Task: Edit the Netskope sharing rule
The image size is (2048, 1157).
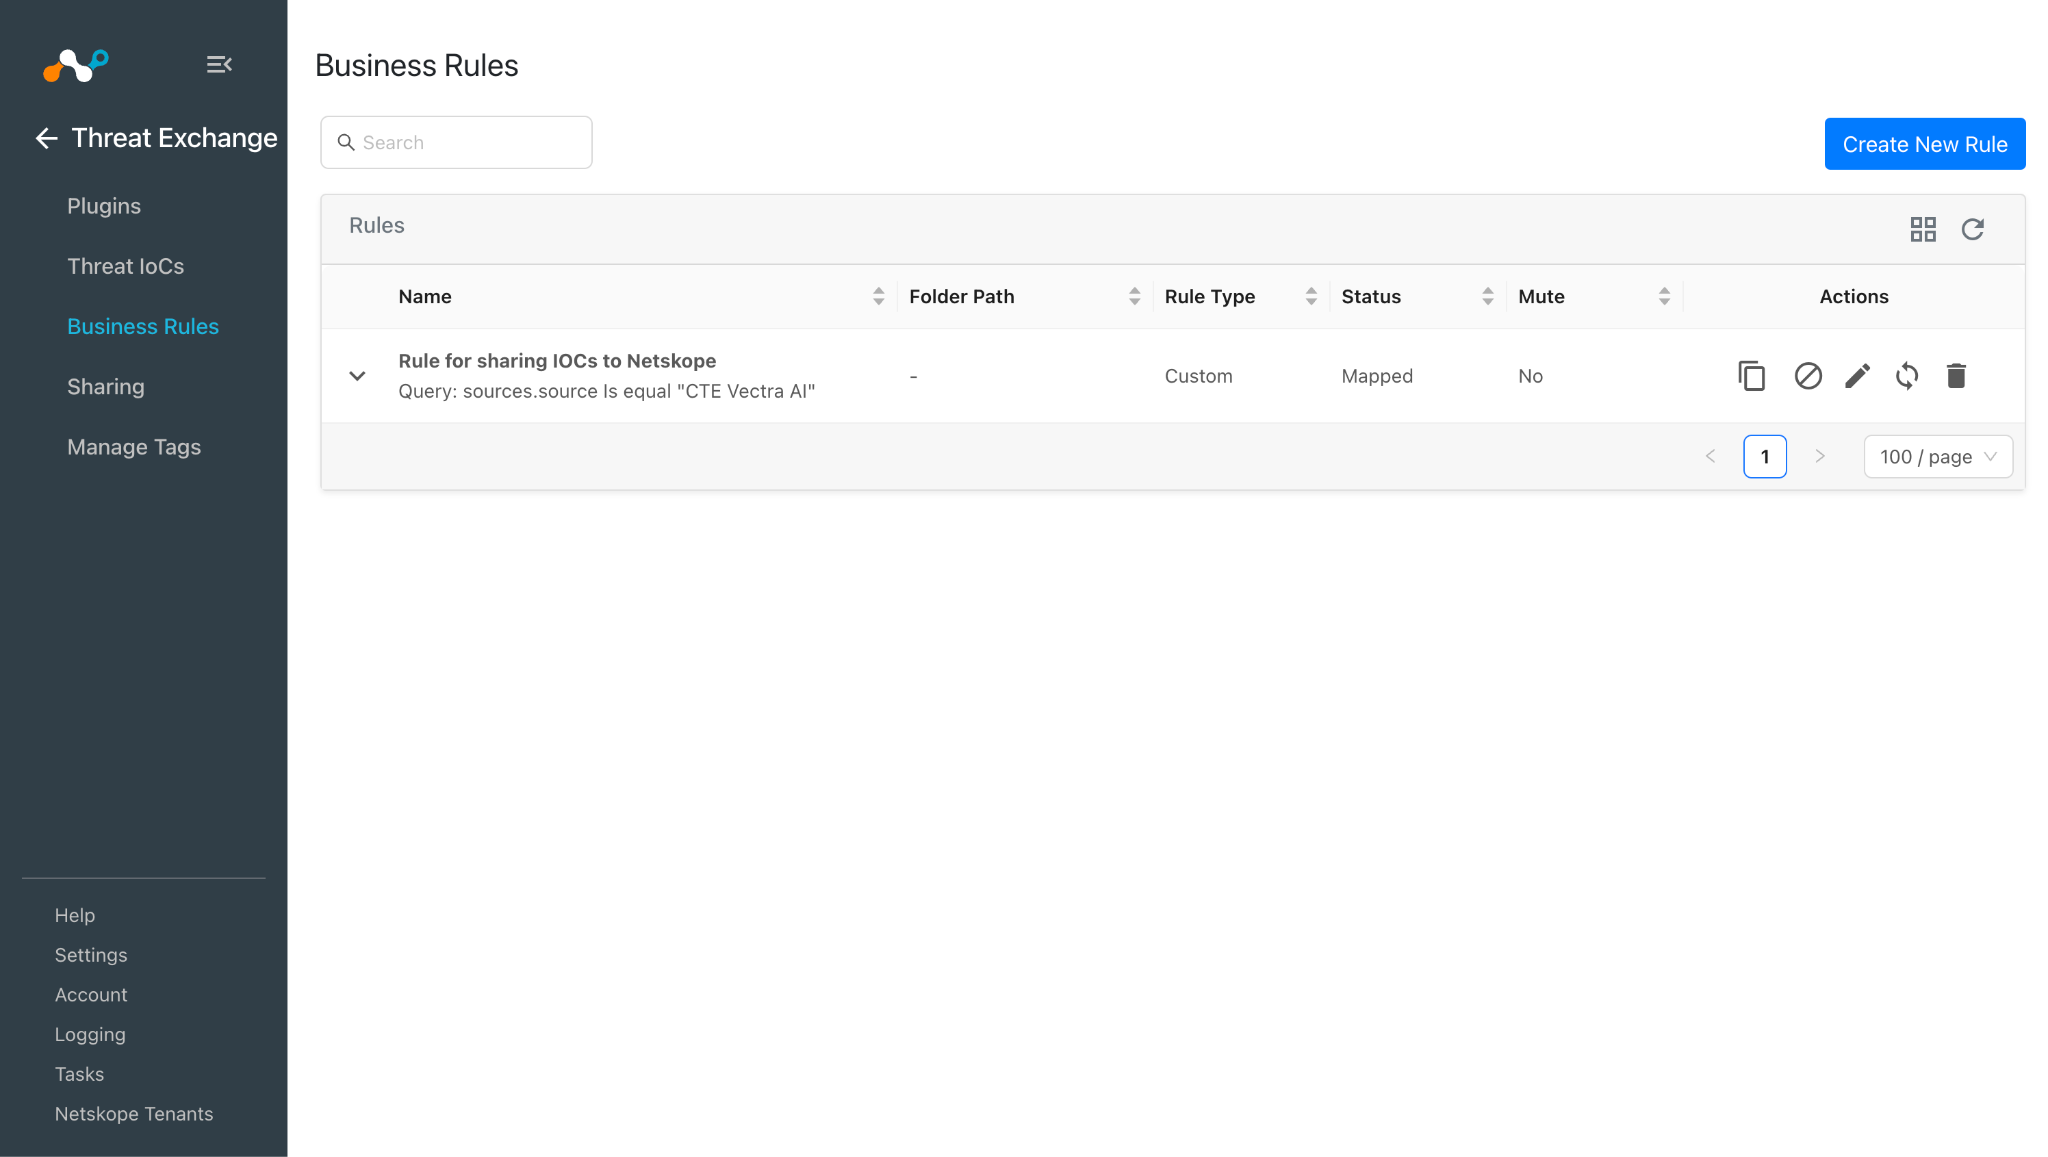Action: (x=1857, y=376)
